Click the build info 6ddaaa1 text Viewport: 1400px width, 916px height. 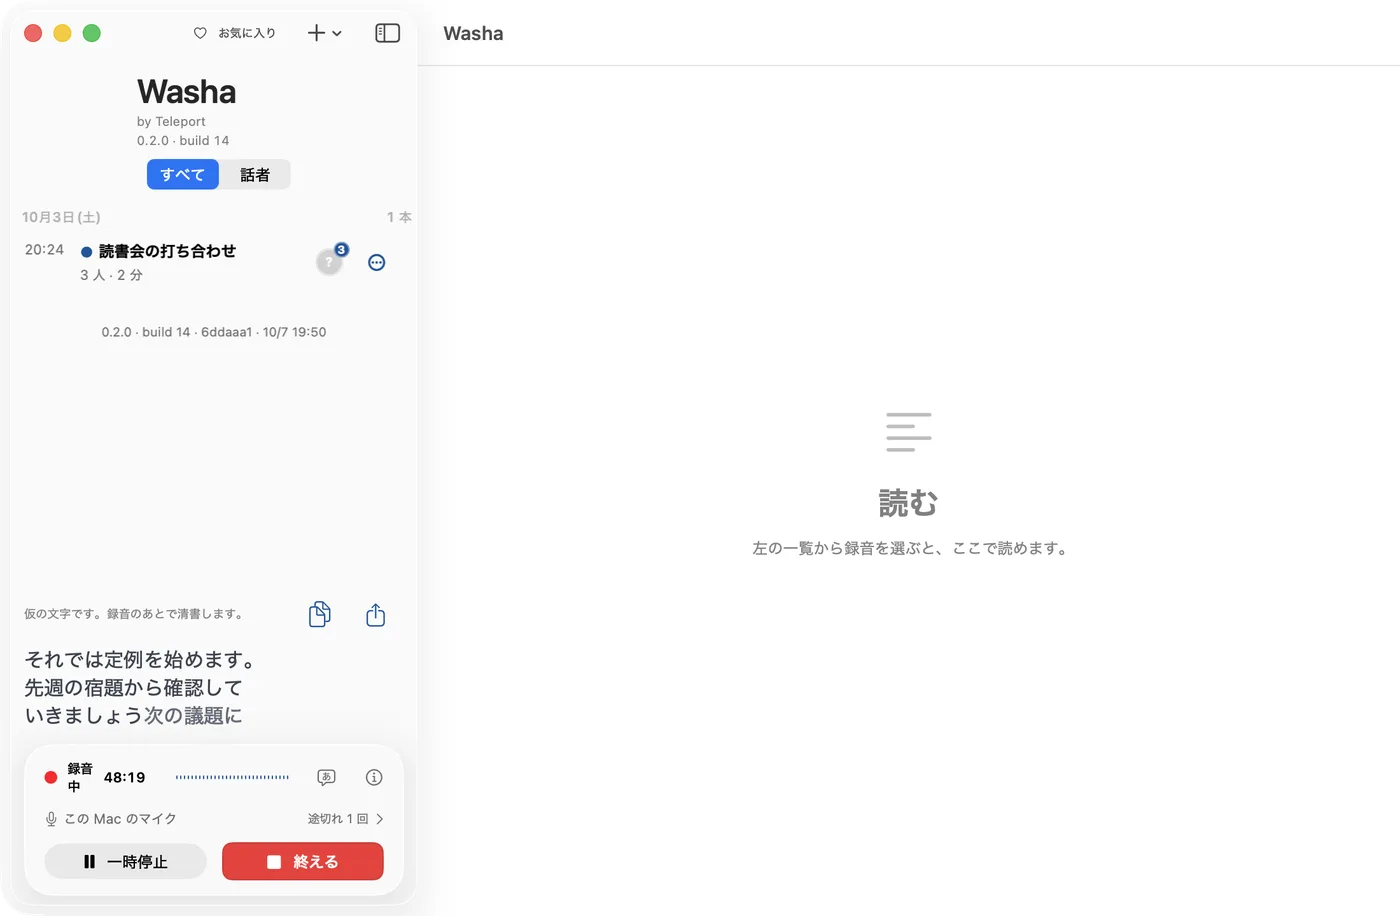(x=214, y=332)
